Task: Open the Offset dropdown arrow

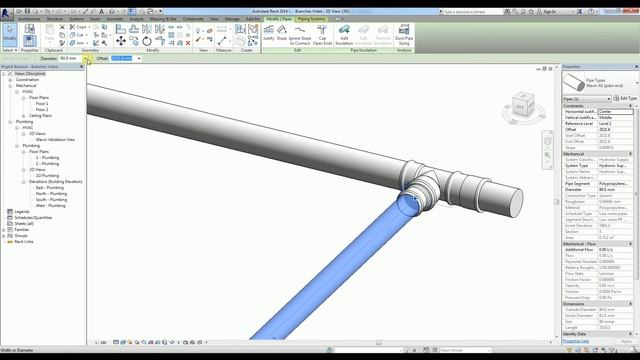Action: (139, 58)
